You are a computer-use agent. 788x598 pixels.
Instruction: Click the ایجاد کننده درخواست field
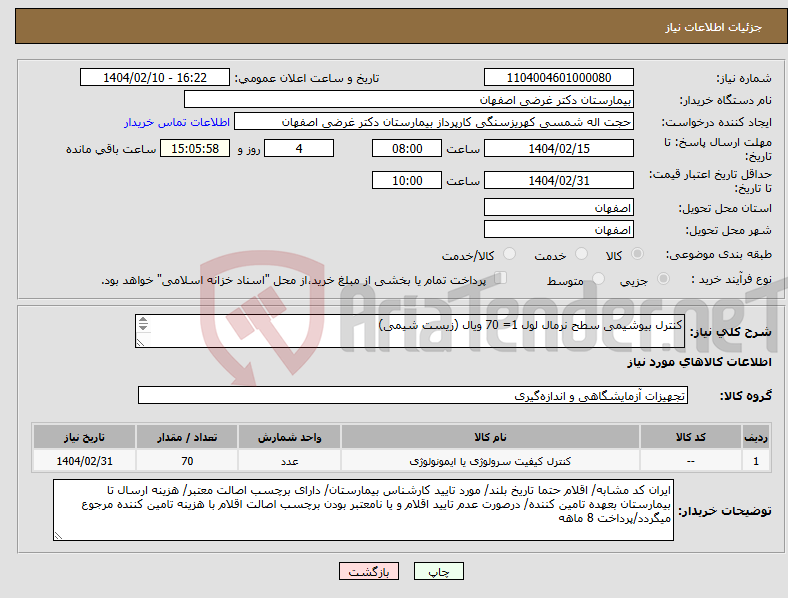[434, 122]
